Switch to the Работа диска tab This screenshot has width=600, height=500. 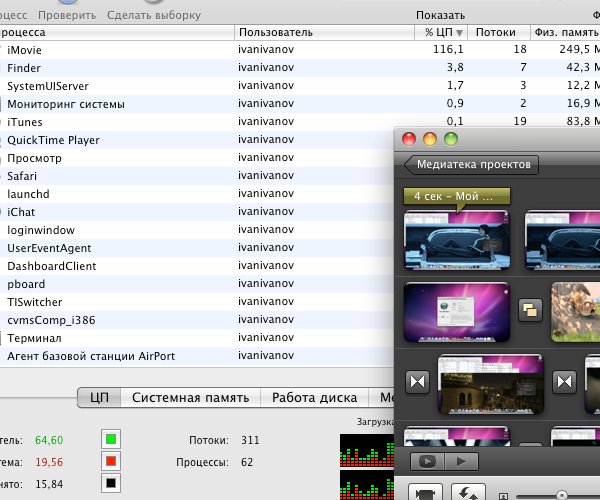pos(315,397)
